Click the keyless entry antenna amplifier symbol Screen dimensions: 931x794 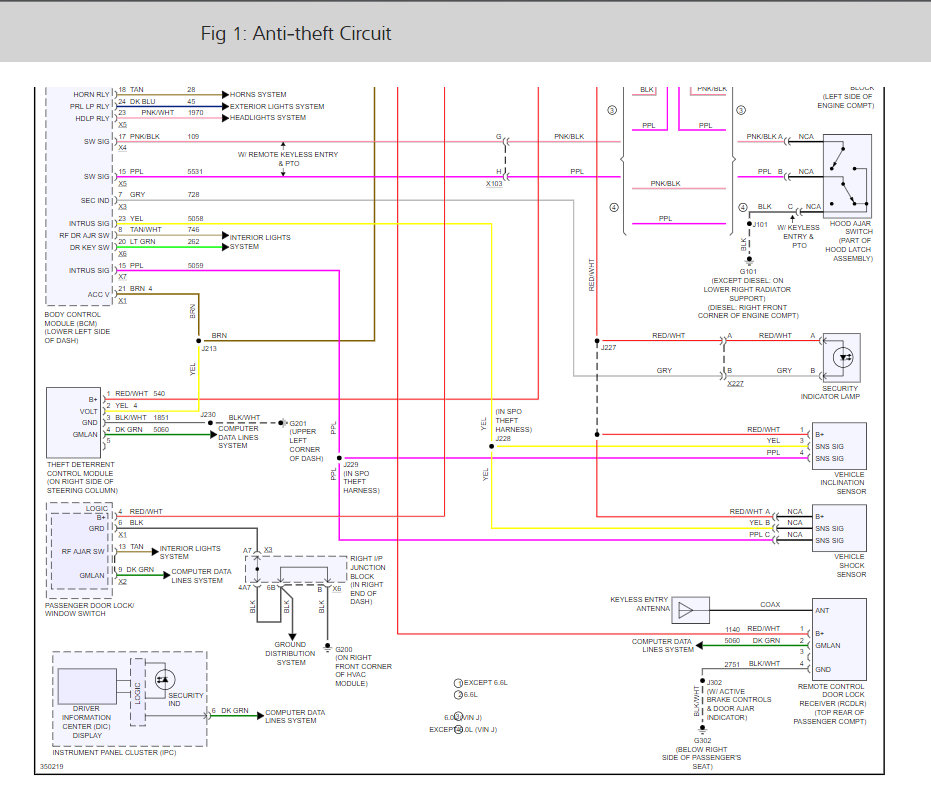point(691,610)
